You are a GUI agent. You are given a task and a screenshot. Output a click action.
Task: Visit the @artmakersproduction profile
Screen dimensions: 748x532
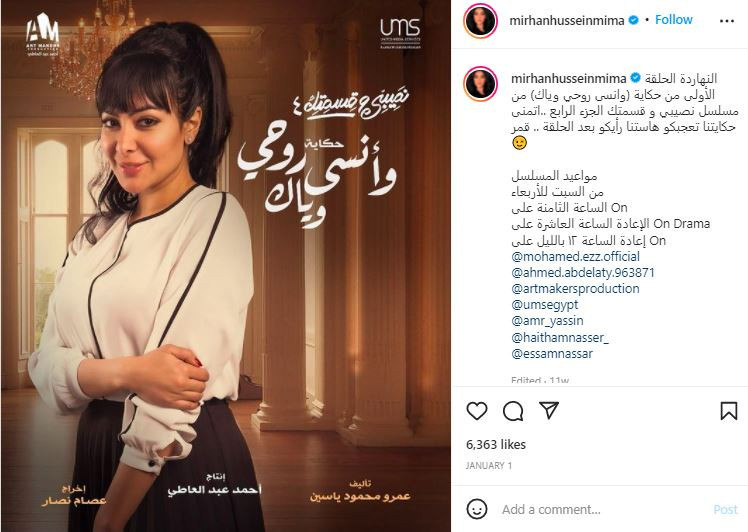coord(575,289)
